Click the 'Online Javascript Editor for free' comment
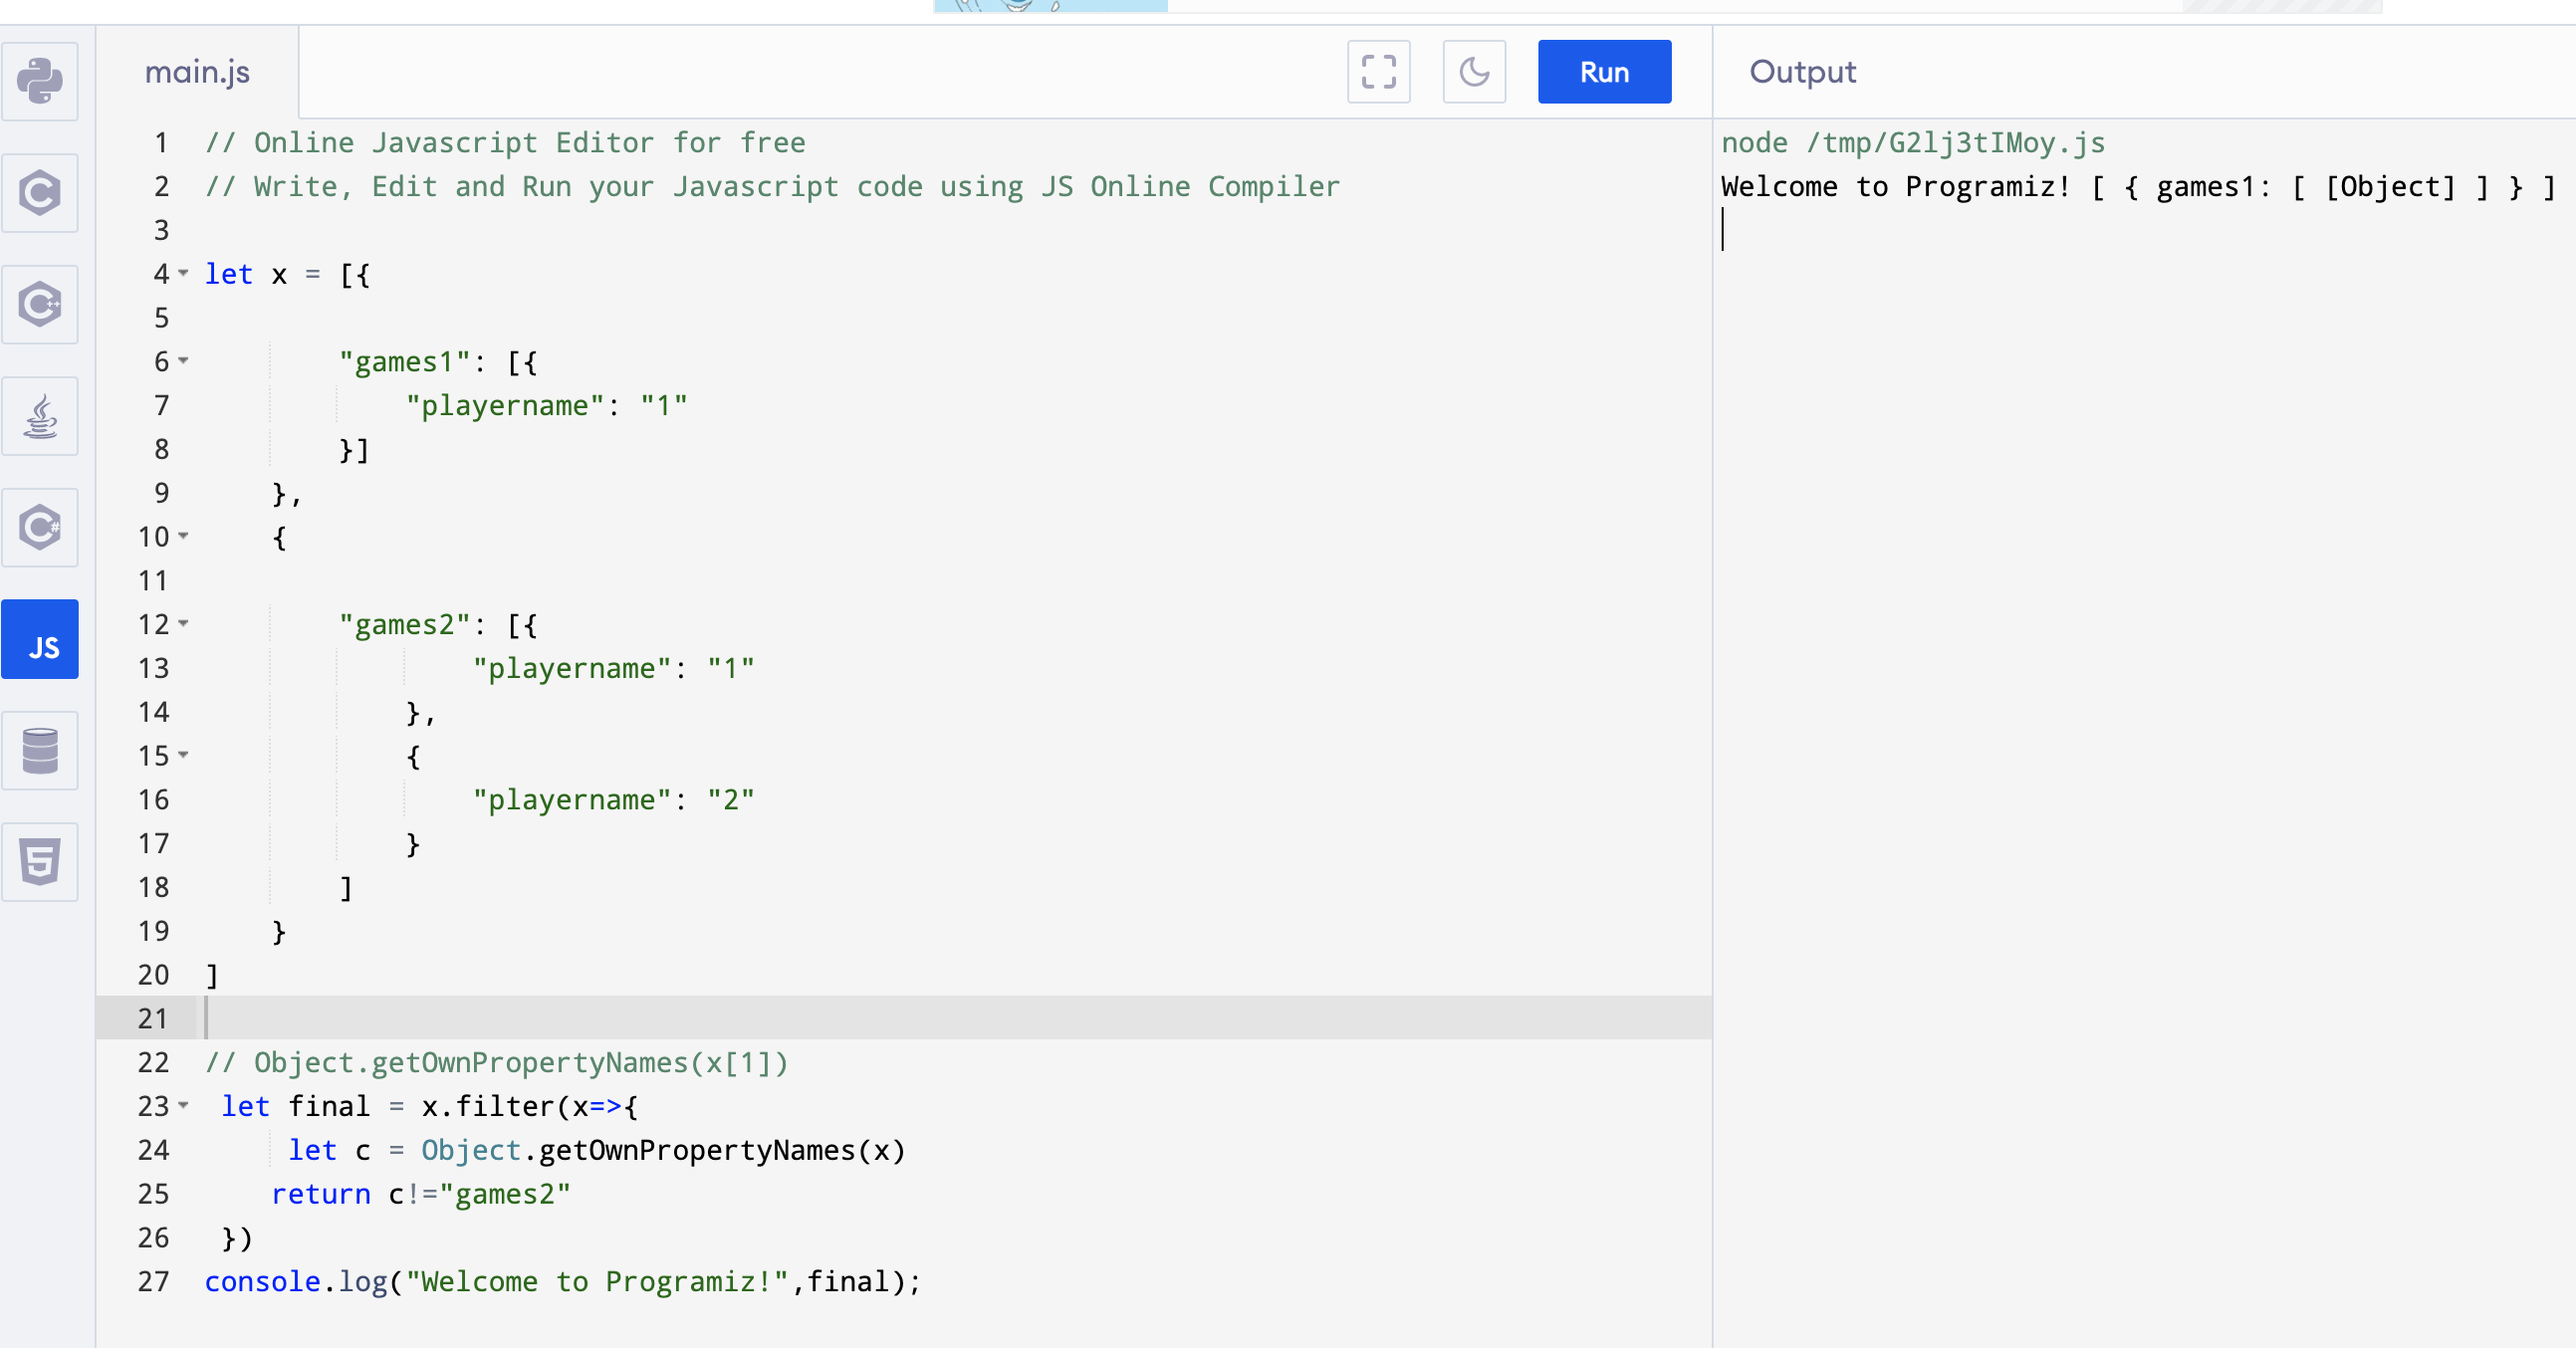Image resolution: width=2576 pixels, height=1348 pixels. pyautogui.click(x=505, y=143)
